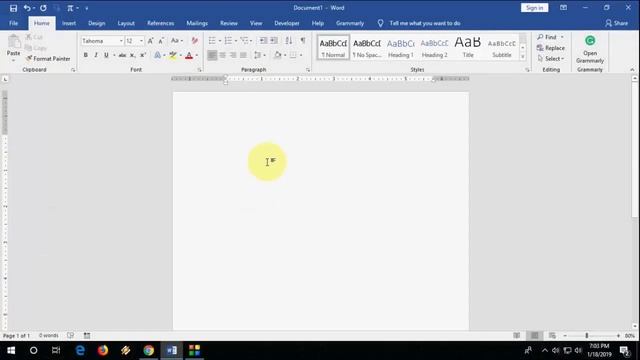Open the Shading color dropdown

coord(285,55)
